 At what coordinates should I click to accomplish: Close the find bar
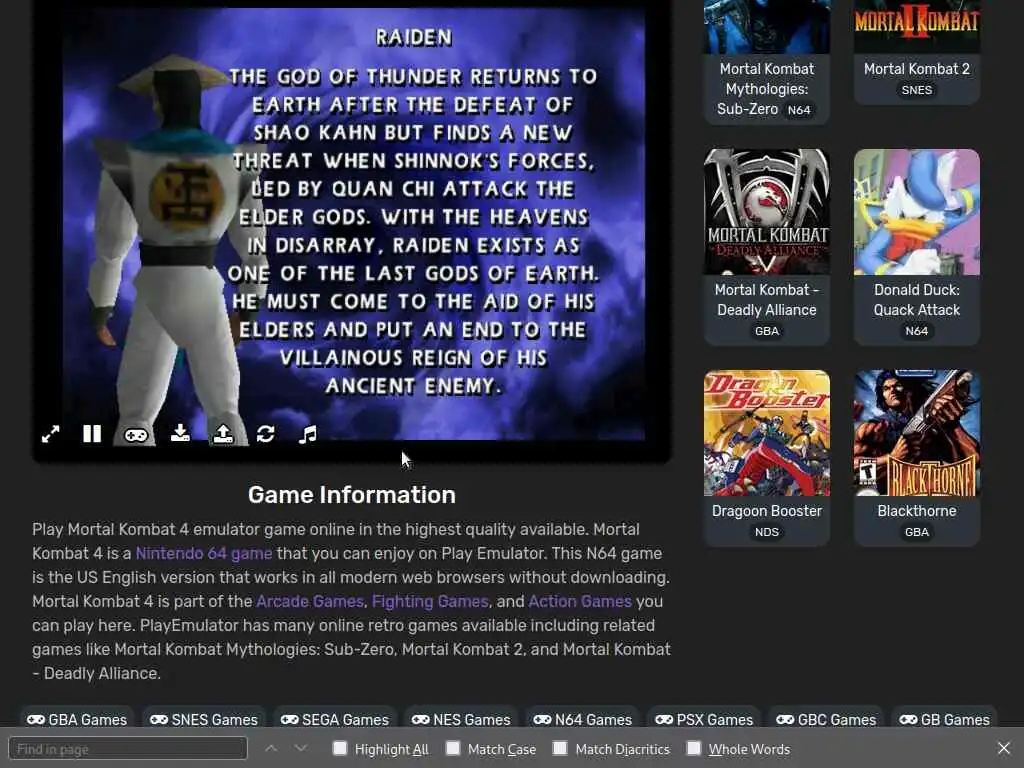pyautogui.click(x=1004, y=748)
